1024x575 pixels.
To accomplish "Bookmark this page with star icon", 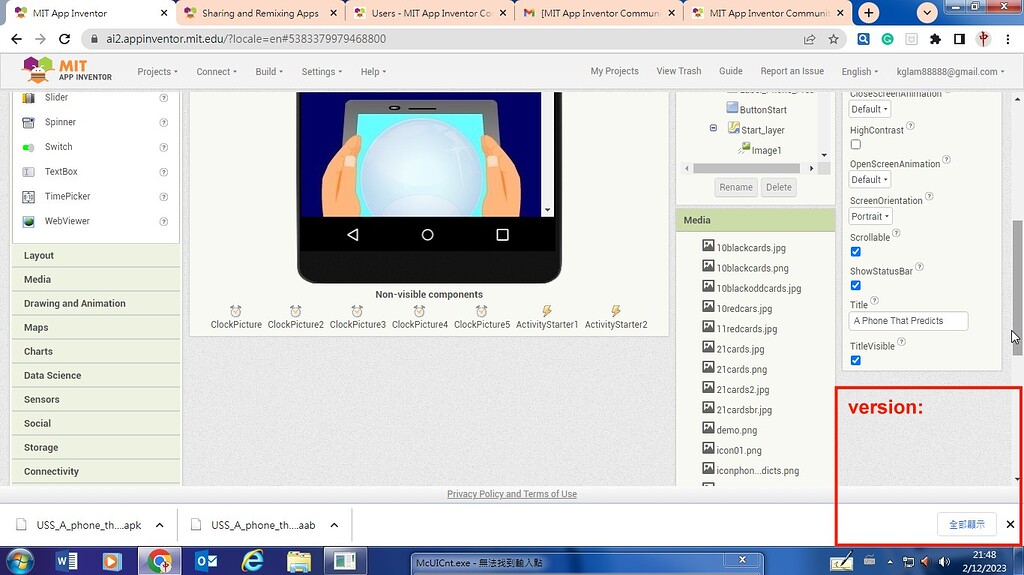I will pos(833,39).
